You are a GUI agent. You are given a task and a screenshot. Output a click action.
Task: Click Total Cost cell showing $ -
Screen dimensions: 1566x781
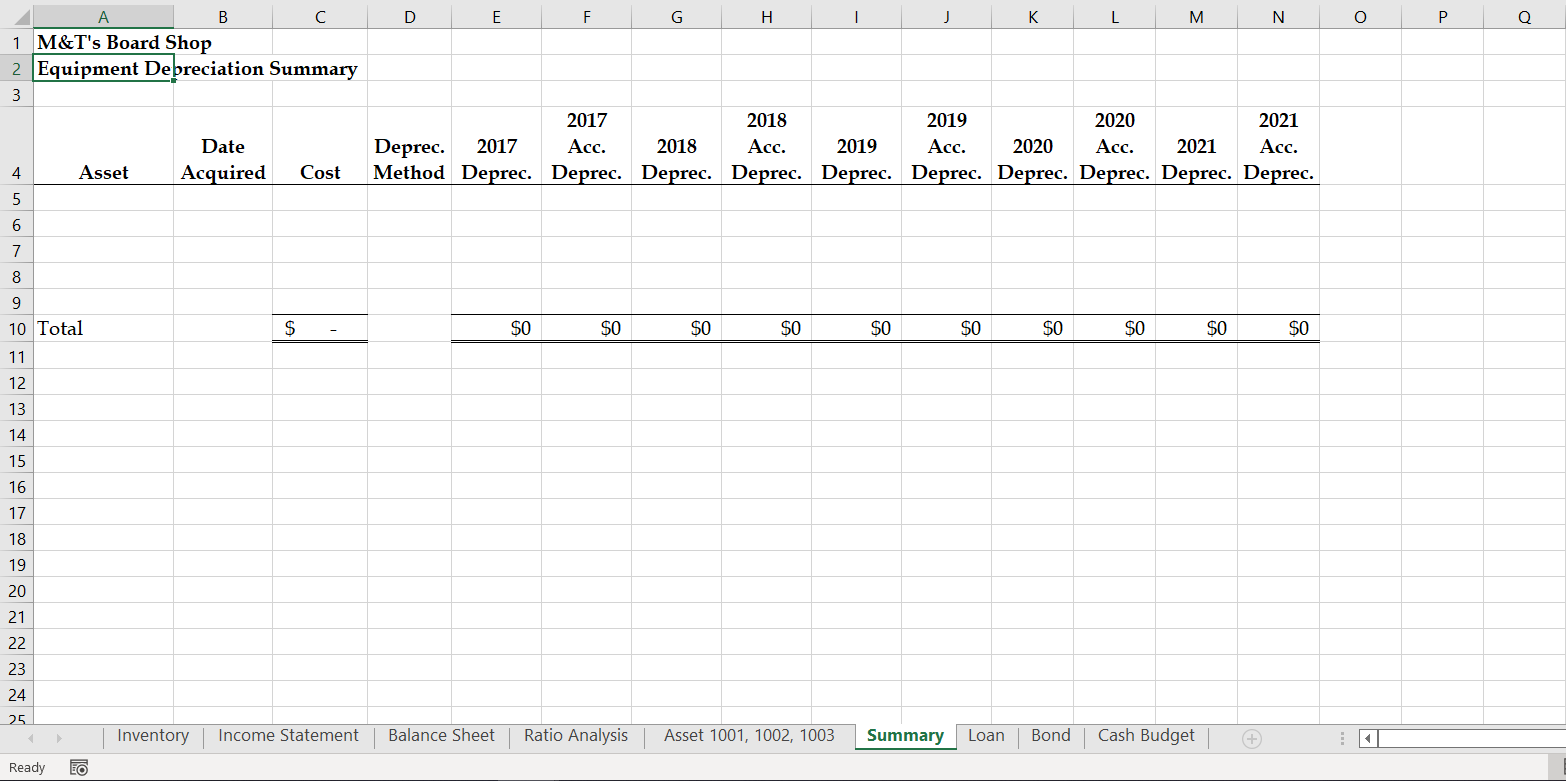point(320,329)
